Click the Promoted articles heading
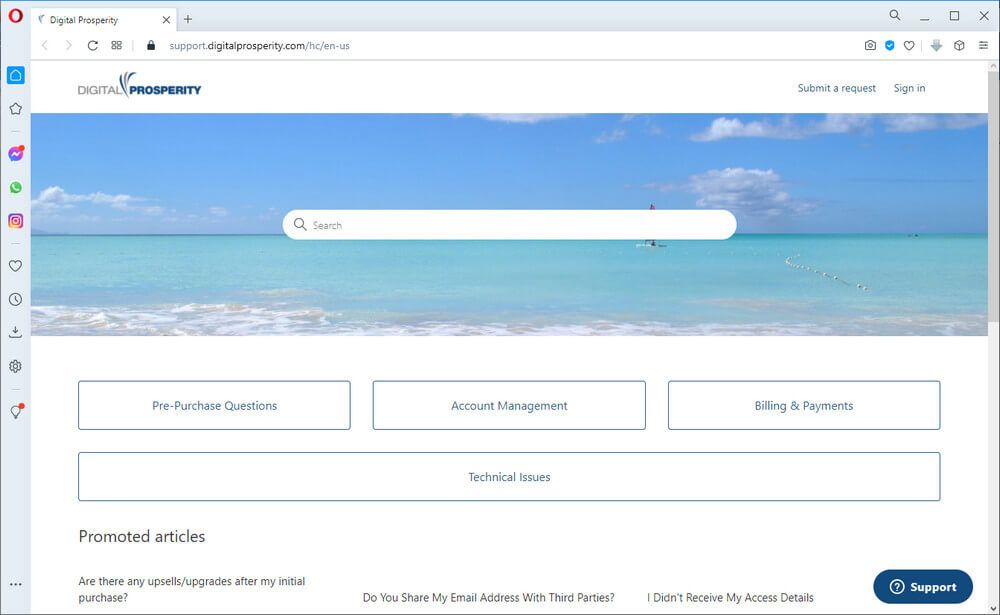Screen dimensions: 1000x615 (142, 537)
